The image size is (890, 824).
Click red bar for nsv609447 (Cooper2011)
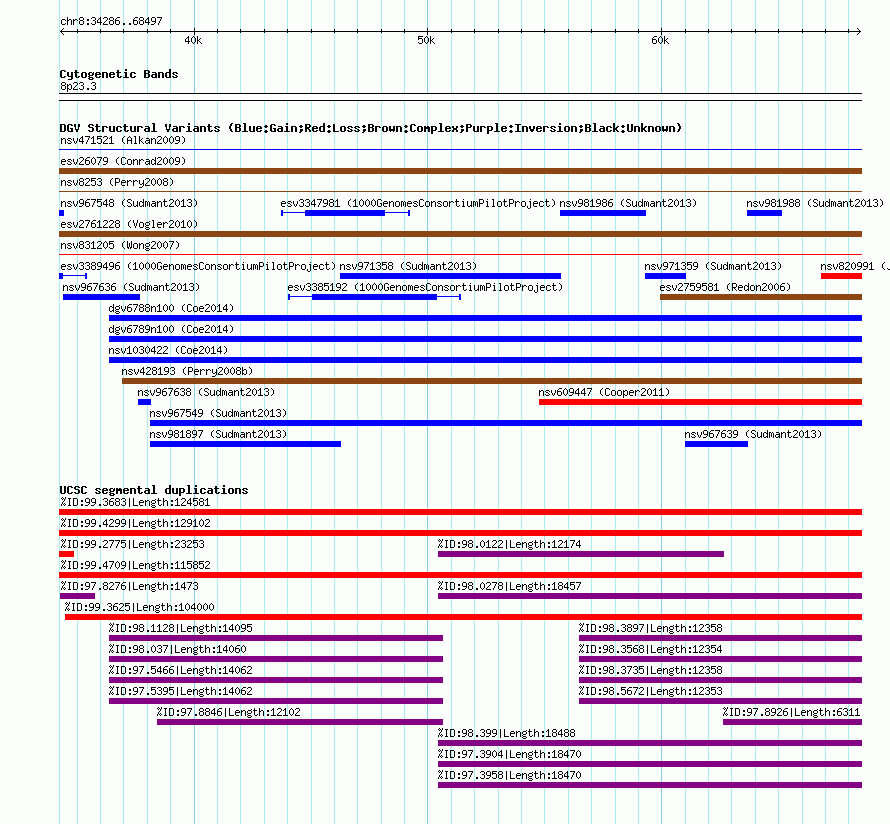coord(700,402)
